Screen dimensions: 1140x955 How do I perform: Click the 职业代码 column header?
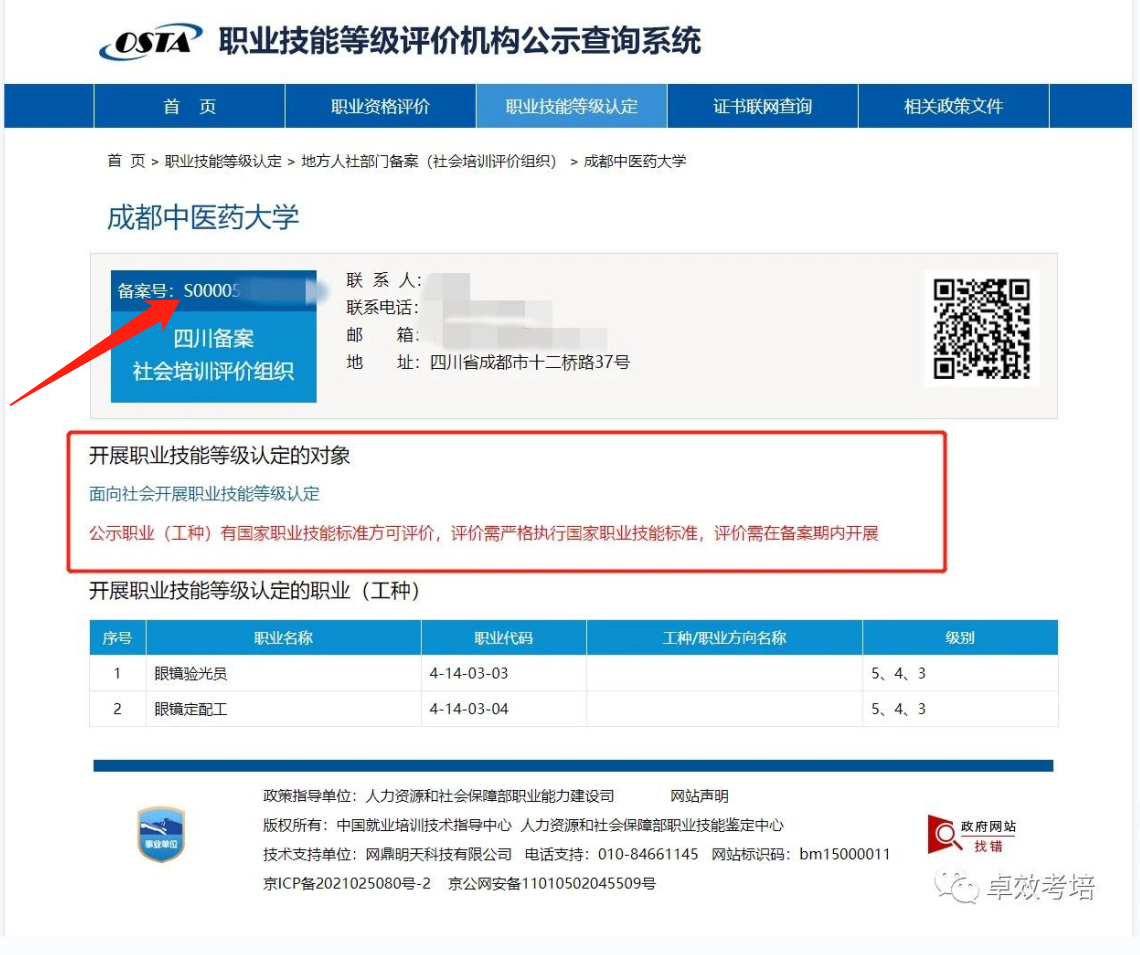pos(503,638)
